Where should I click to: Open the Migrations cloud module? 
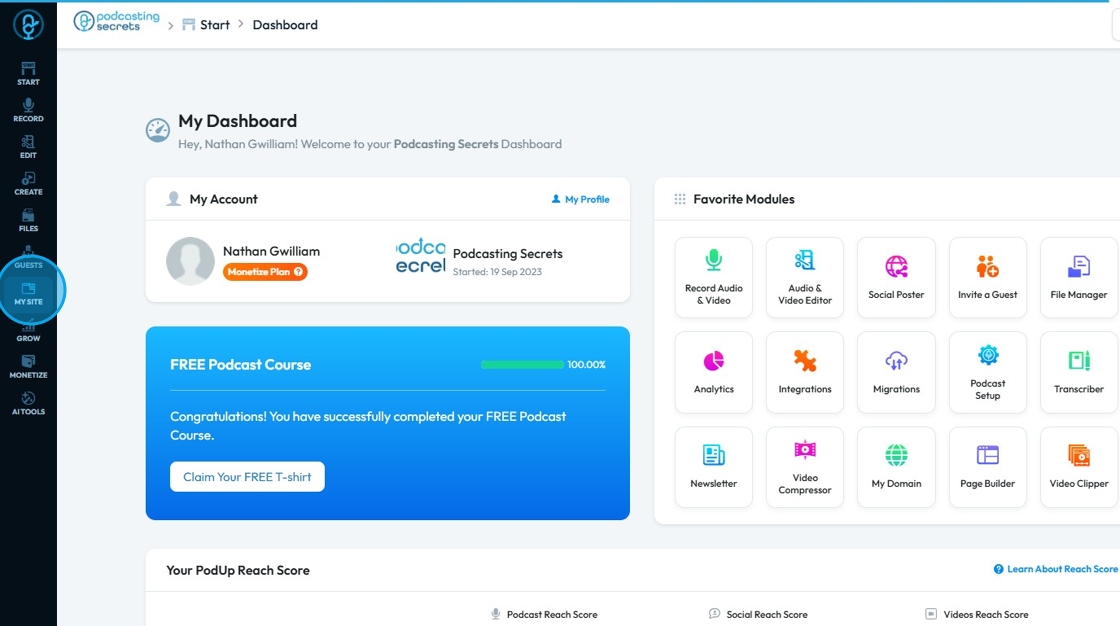896,372
